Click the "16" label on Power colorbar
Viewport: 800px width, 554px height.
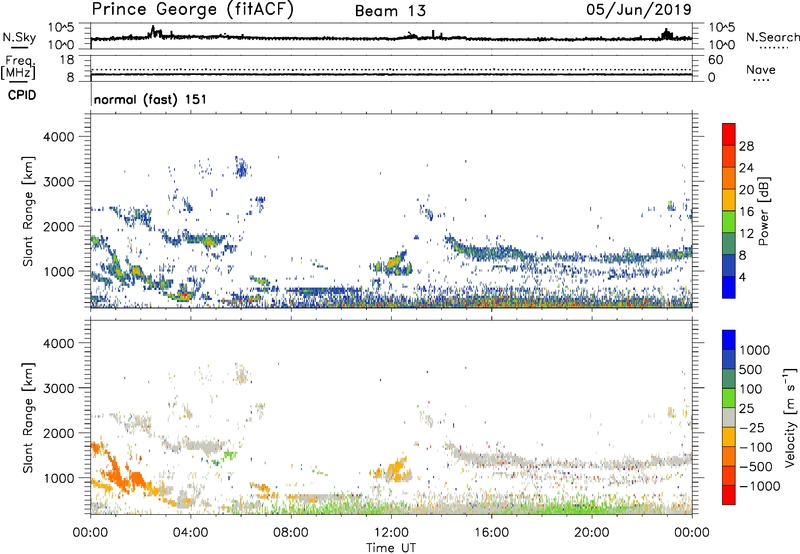[x=746, y=212]
